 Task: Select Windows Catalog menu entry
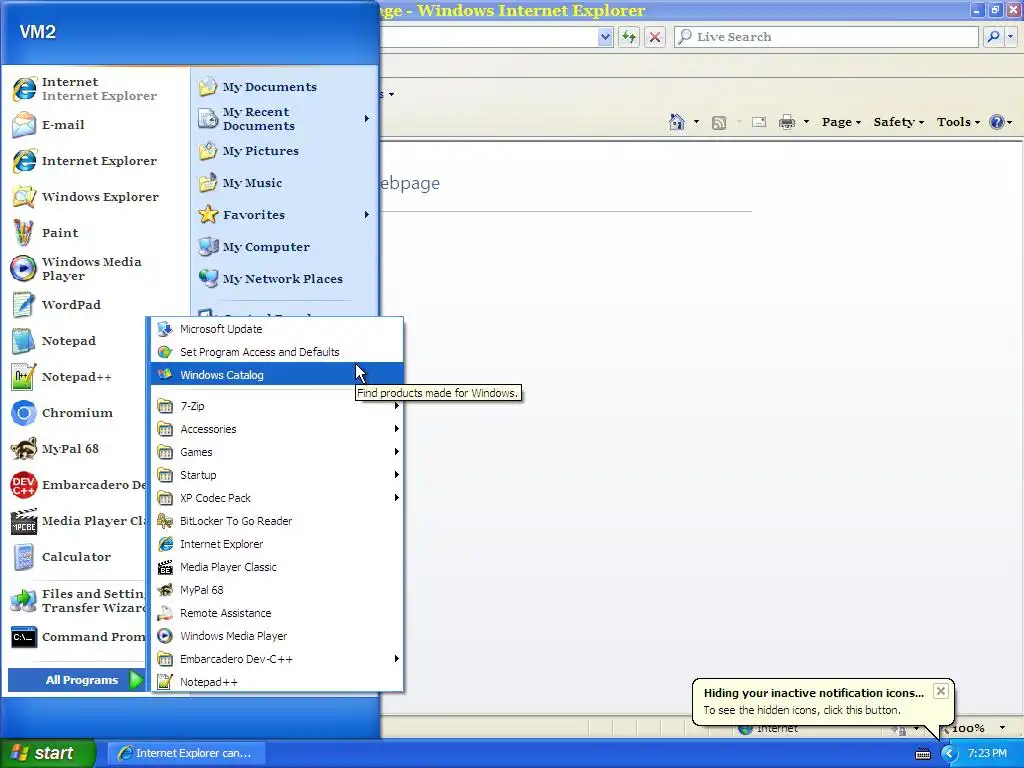pyautogui.click(x=277, y=375)
